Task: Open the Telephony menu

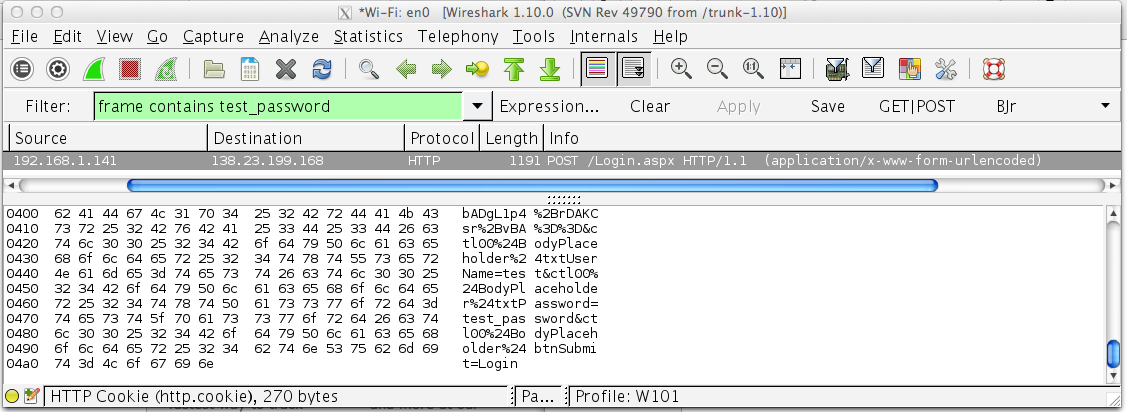Action: (458, 36)
